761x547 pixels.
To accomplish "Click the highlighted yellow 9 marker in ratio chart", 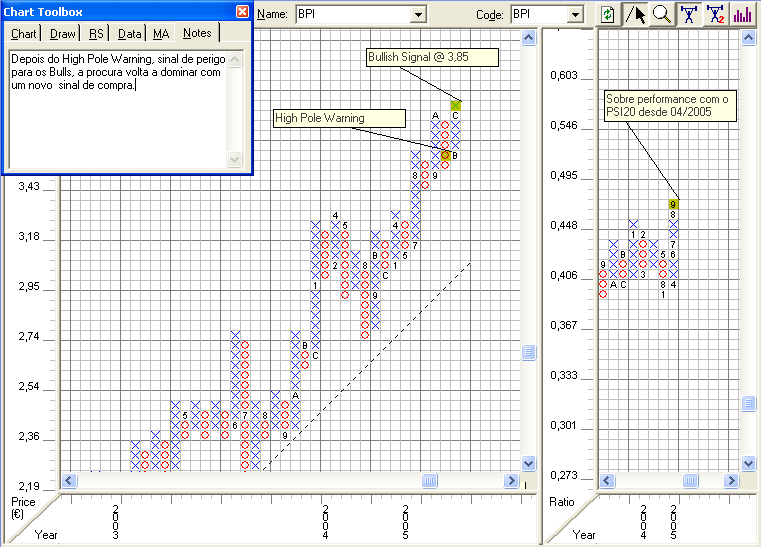I will click(674, 204).
